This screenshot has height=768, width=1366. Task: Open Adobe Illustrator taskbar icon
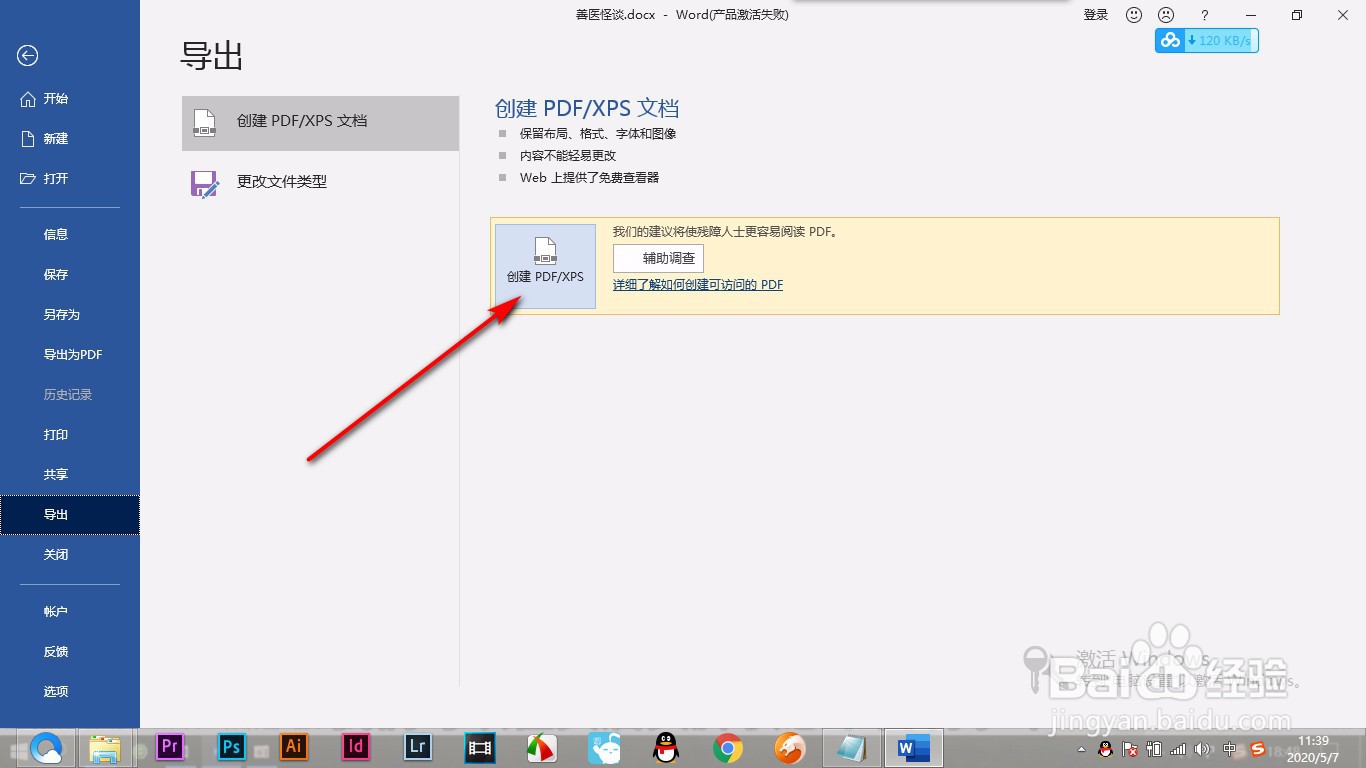coord(294,746)
